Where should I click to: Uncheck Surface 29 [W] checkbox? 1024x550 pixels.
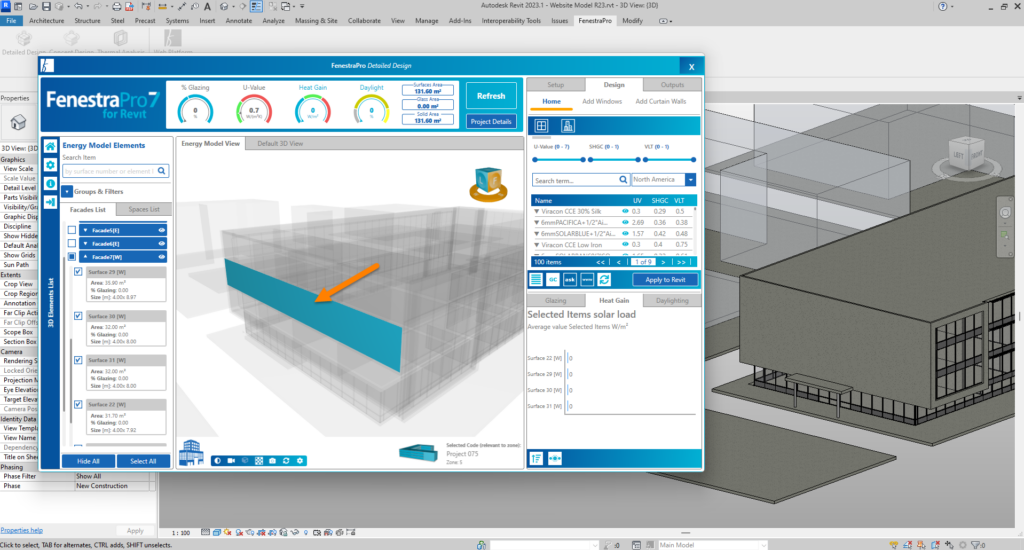point(78,272)
